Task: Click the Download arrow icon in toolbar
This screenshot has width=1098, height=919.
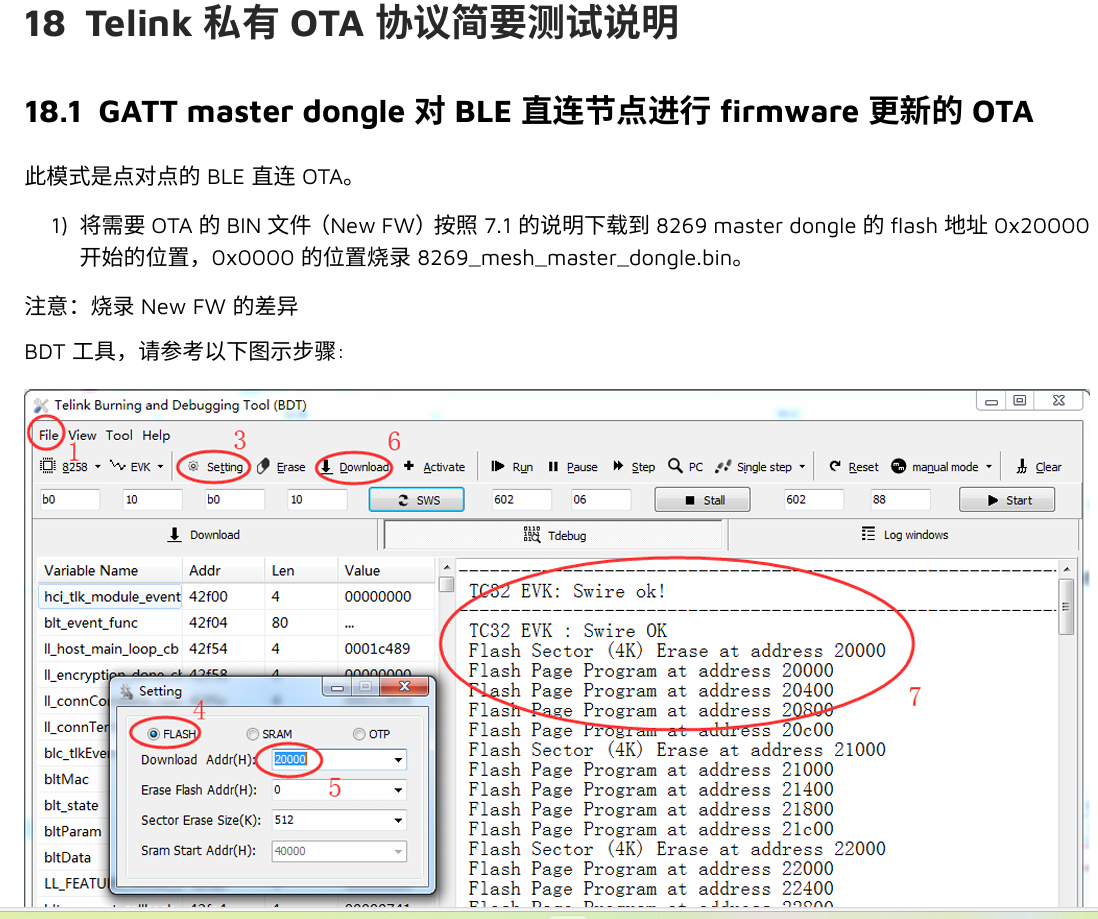Action: pos(326,467)
